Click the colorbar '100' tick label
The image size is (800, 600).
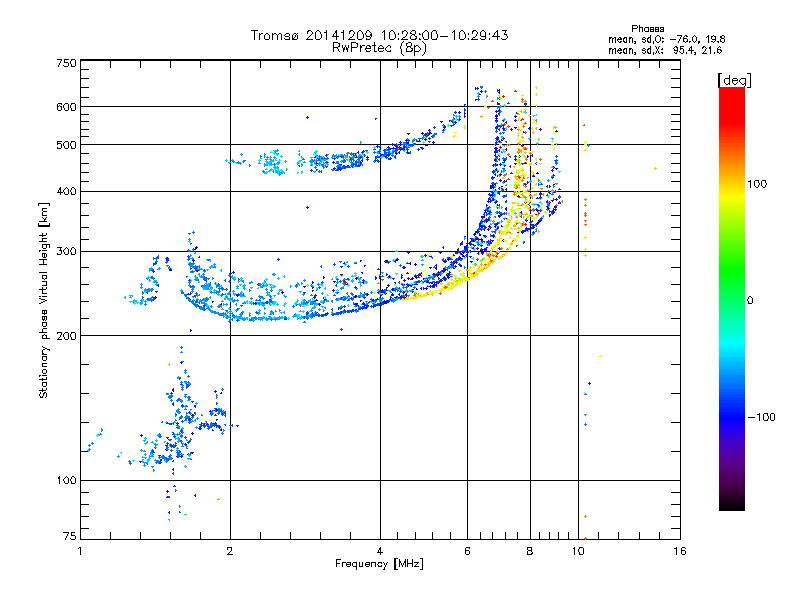757,184
